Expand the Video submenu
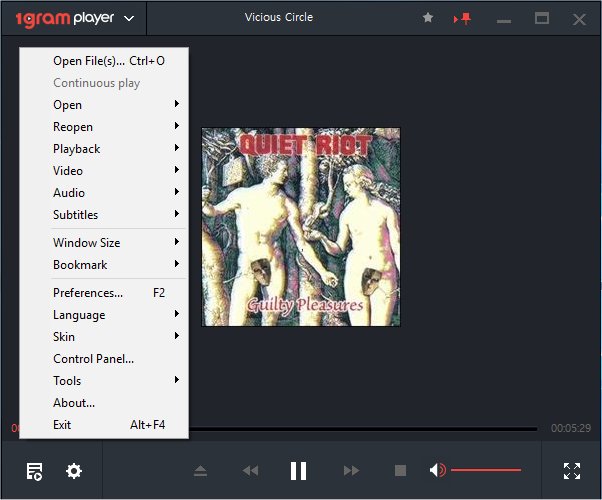This screenshot has width=602, height=500. [x=104, y=171]
